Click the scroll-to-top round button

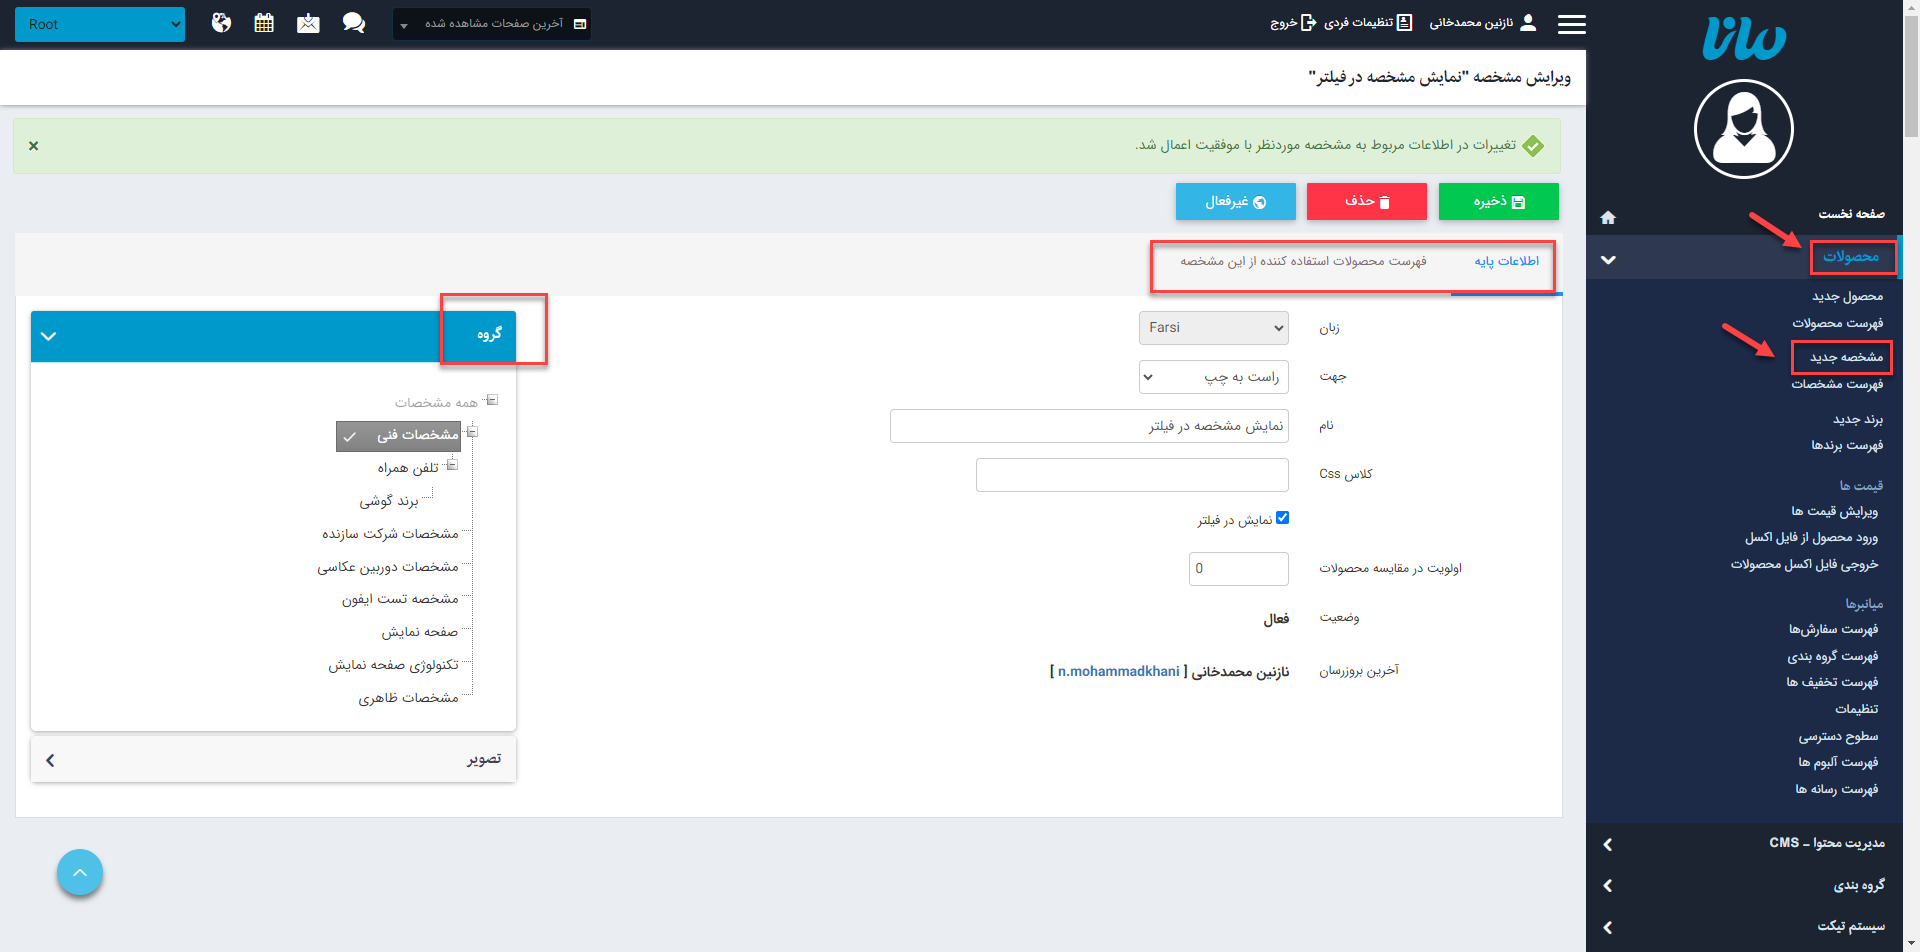(x=80, y=872)
